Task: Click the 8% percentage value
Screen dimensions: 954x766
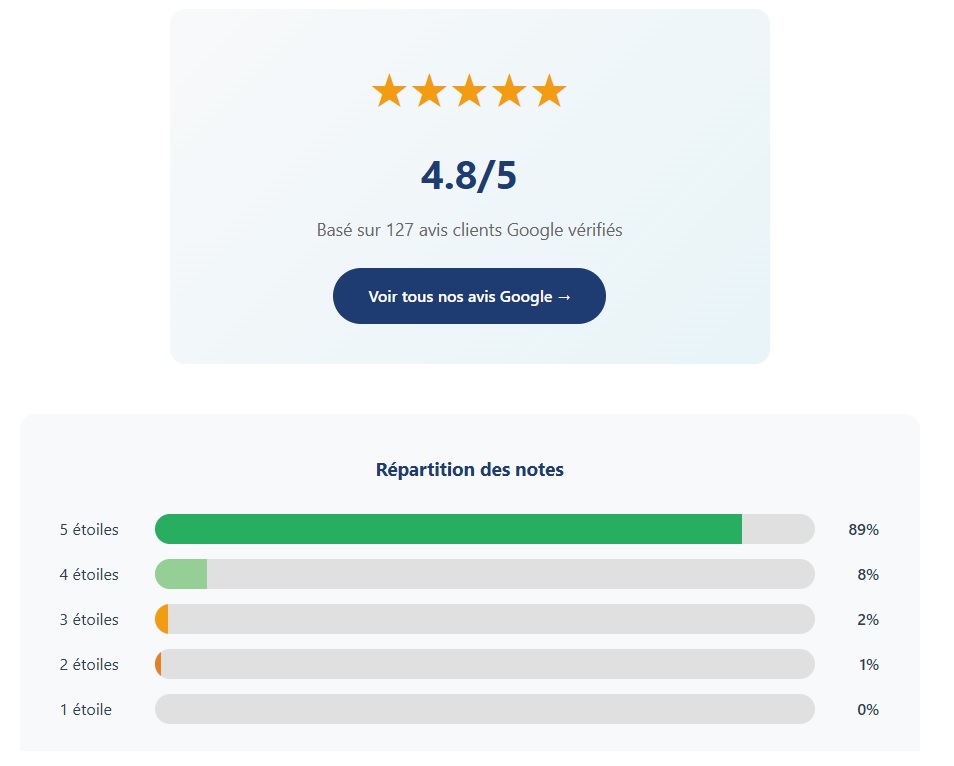Action: coord(867,574)
